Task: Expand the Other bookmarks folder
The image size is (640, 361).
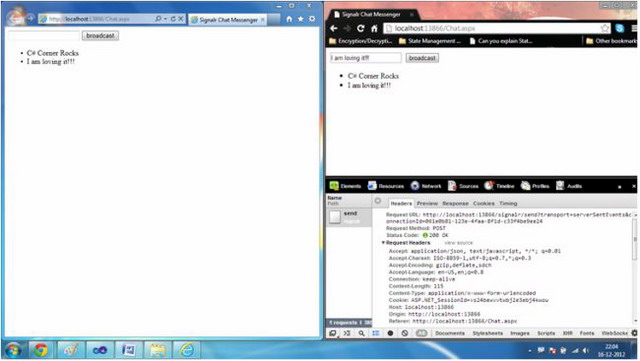Action: (x=611, y=41)
